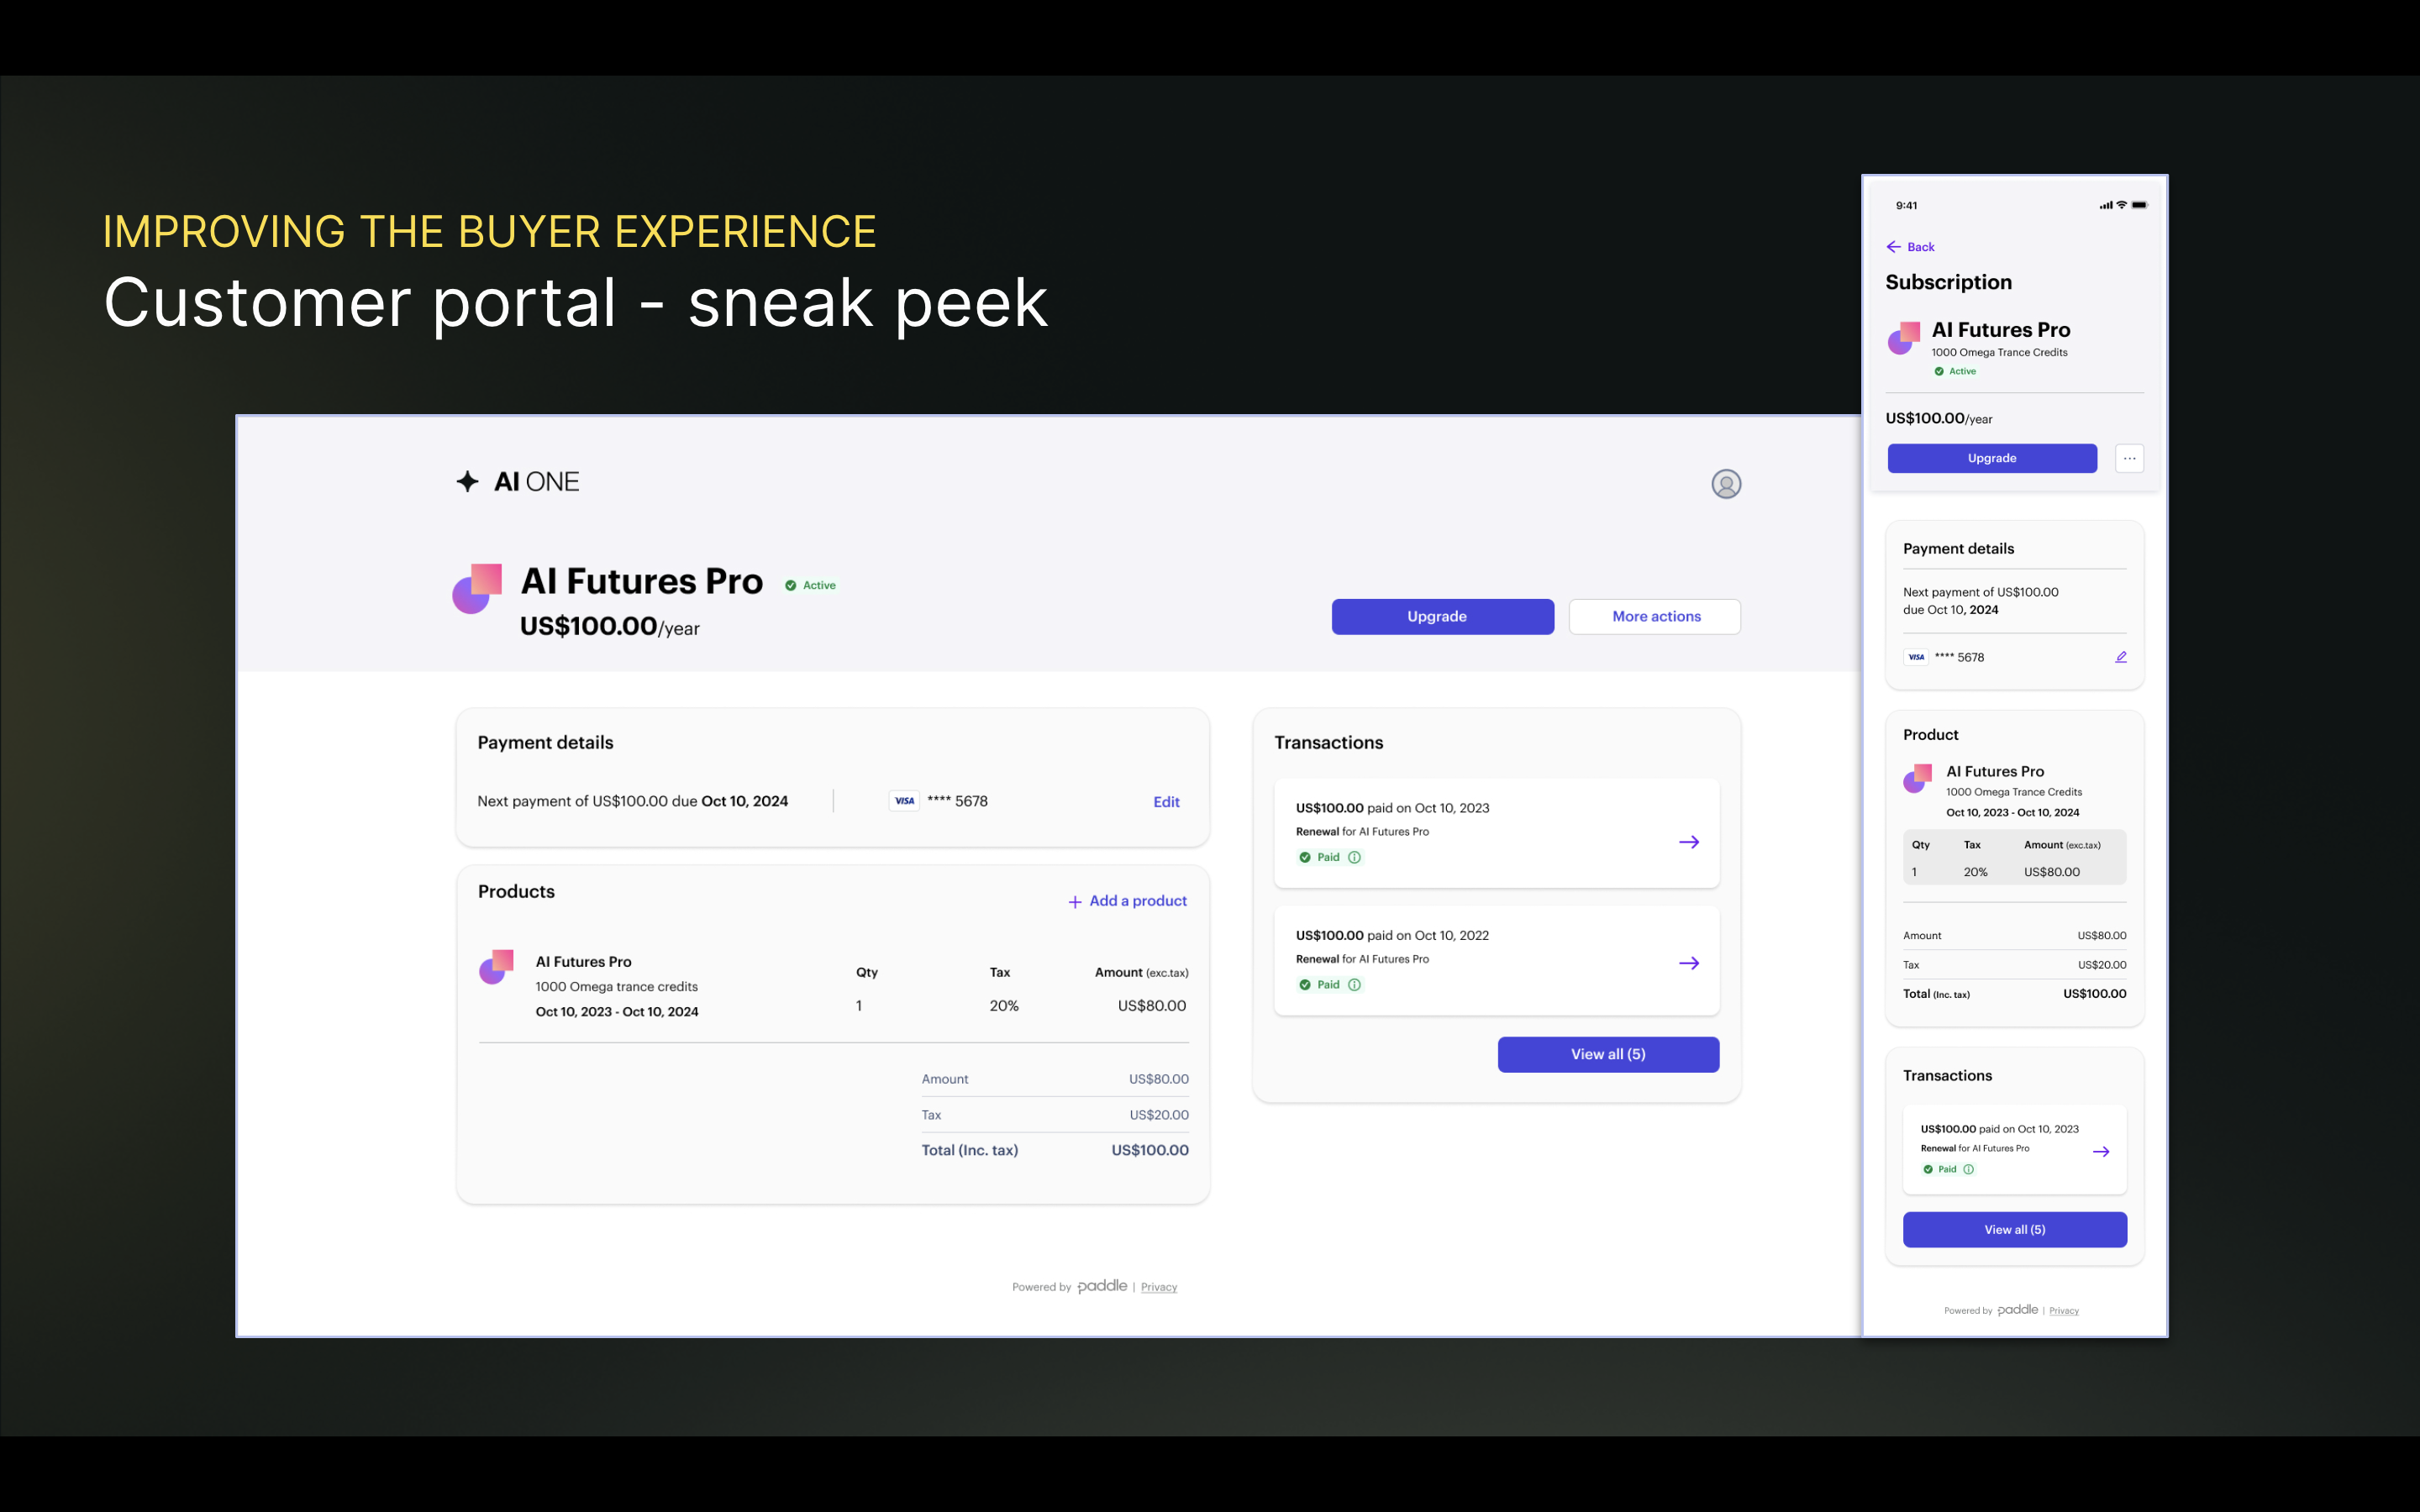Go Back in the mobile subscription view
Image resolution: width=2420 pixels, height=1512 pixels.
point(1910,247)
